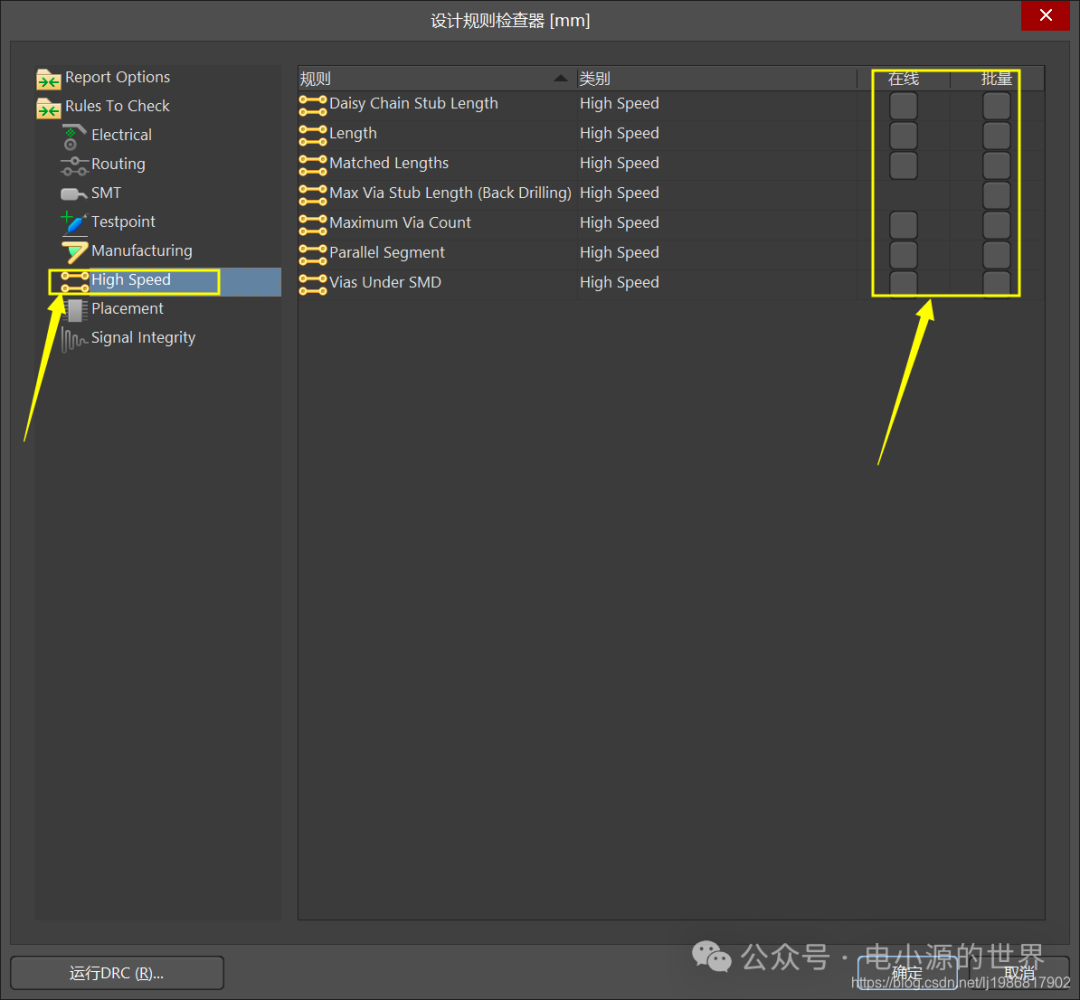
Task: Select the Signal Integrity waveform icon
Action: (74, 340)
